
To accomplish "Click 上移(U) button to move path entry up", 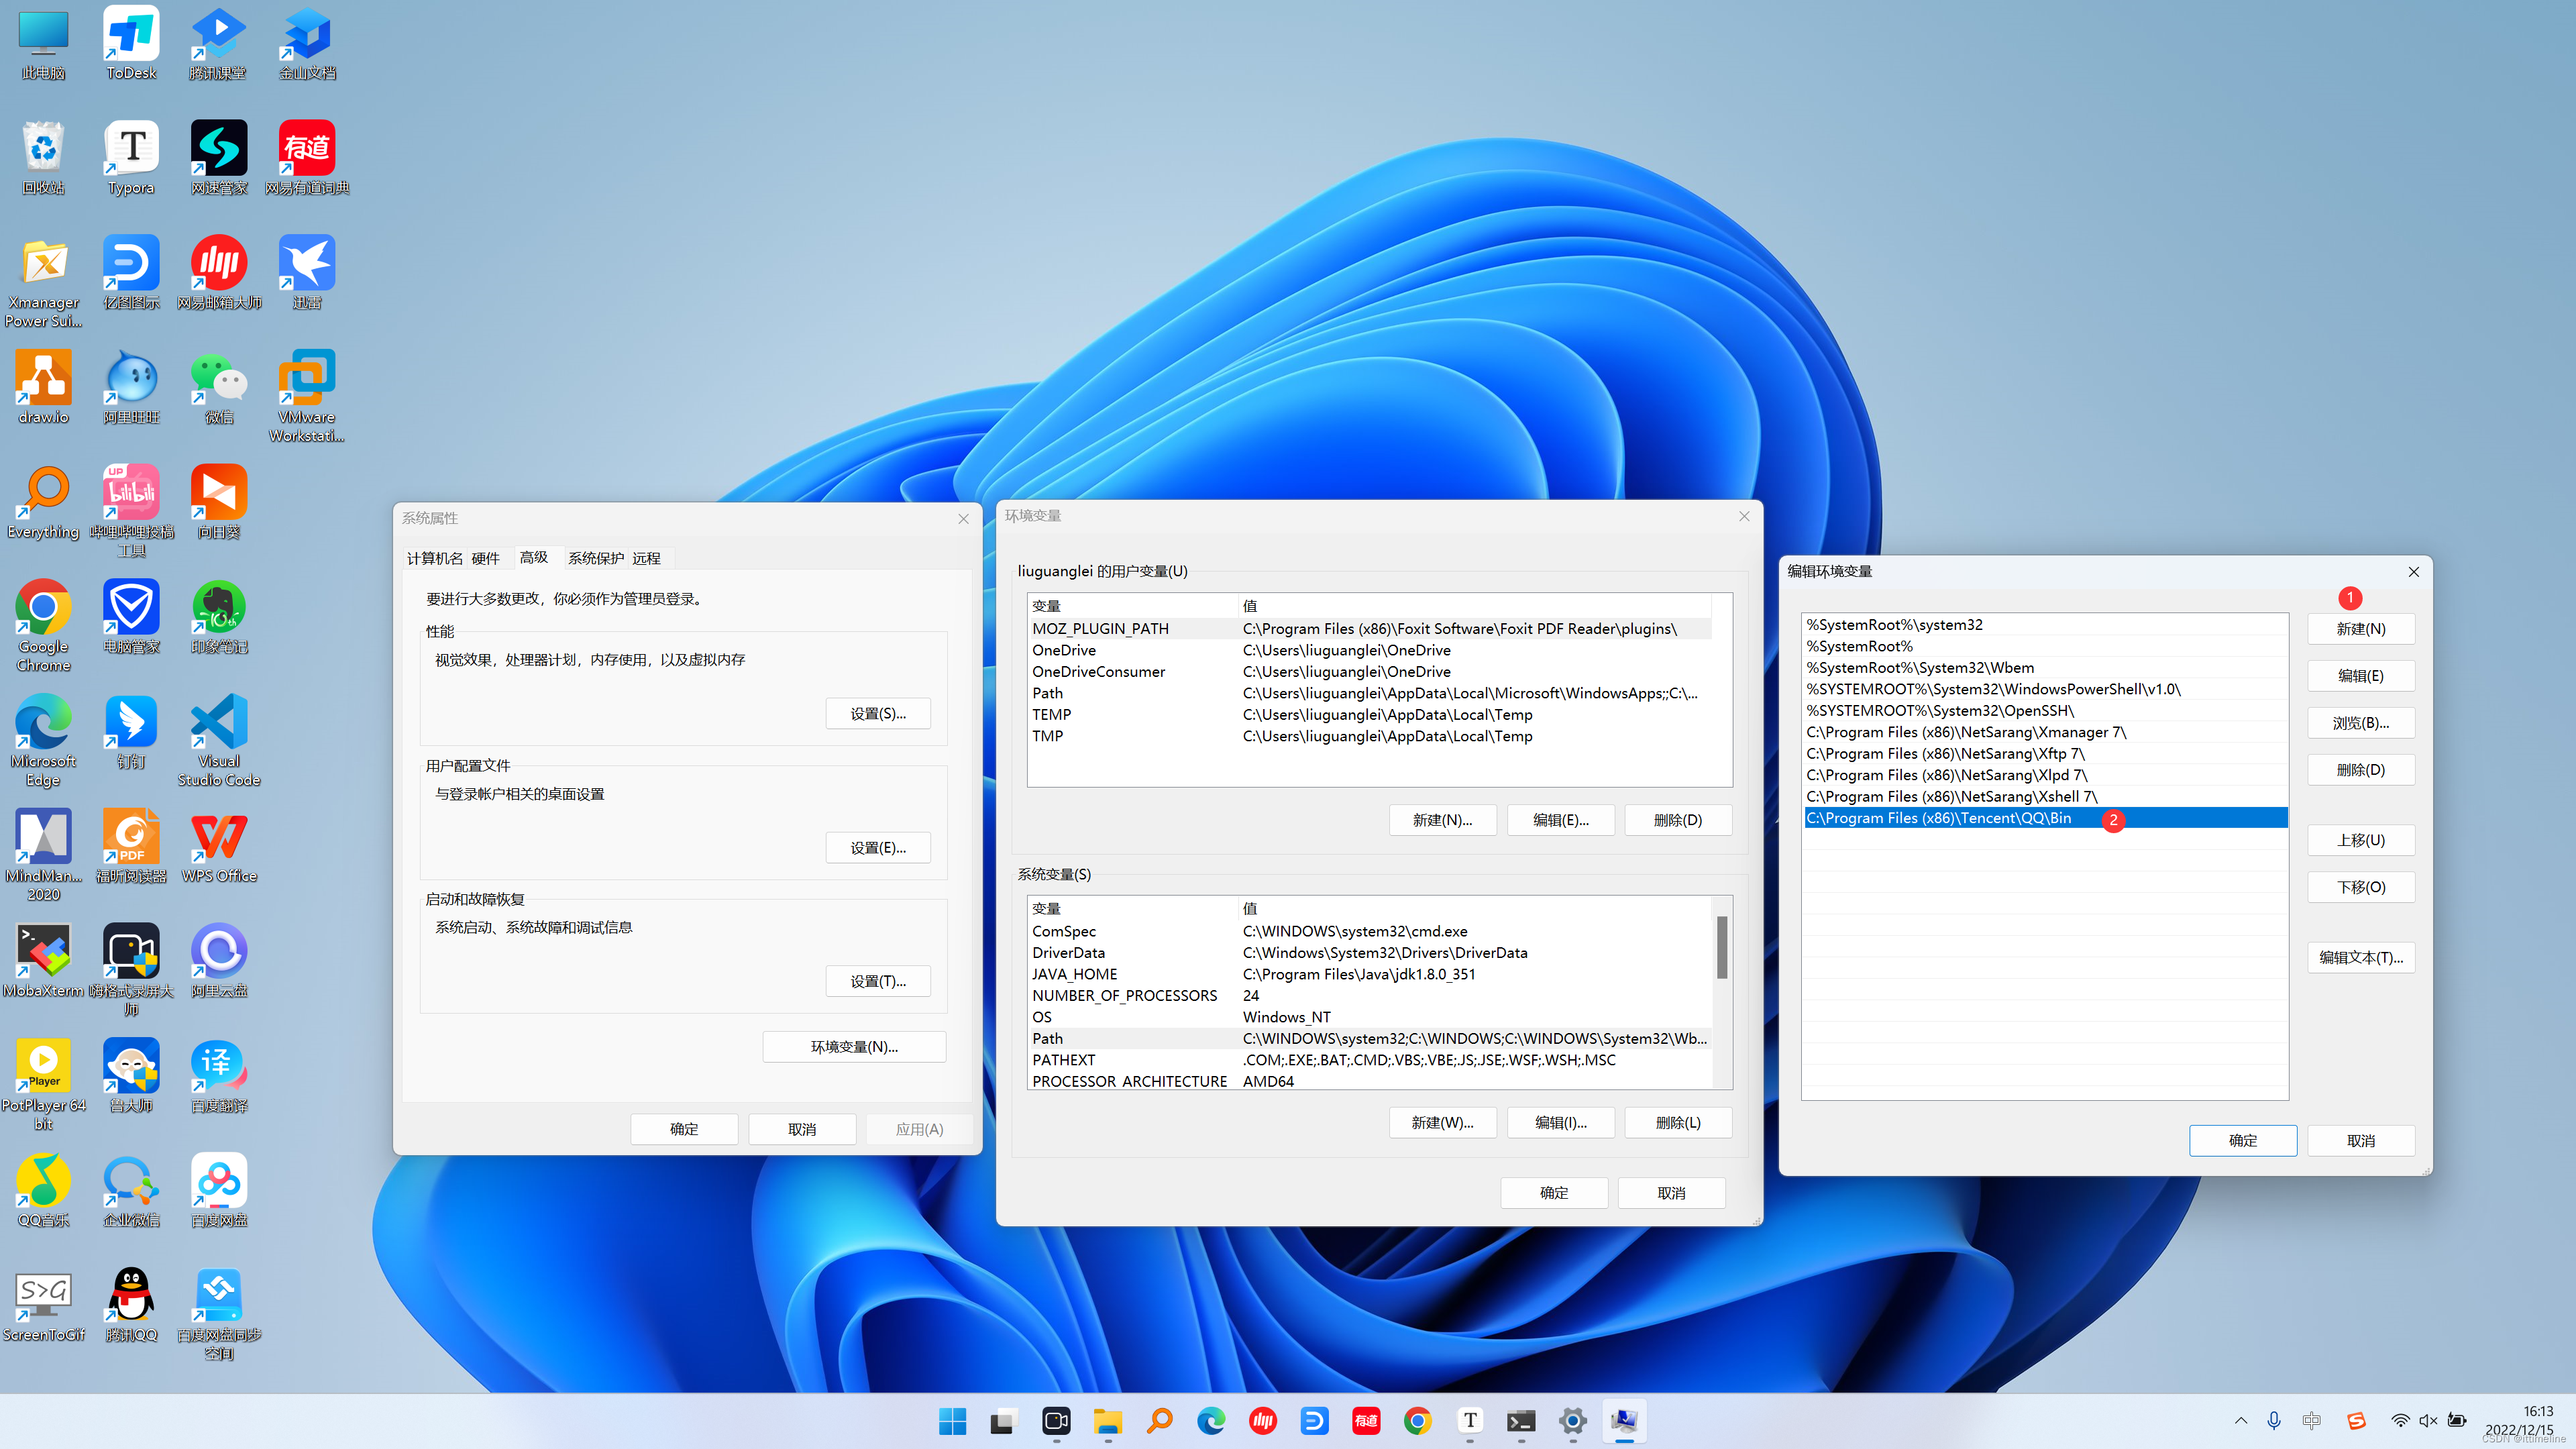I will [2362, 839].
